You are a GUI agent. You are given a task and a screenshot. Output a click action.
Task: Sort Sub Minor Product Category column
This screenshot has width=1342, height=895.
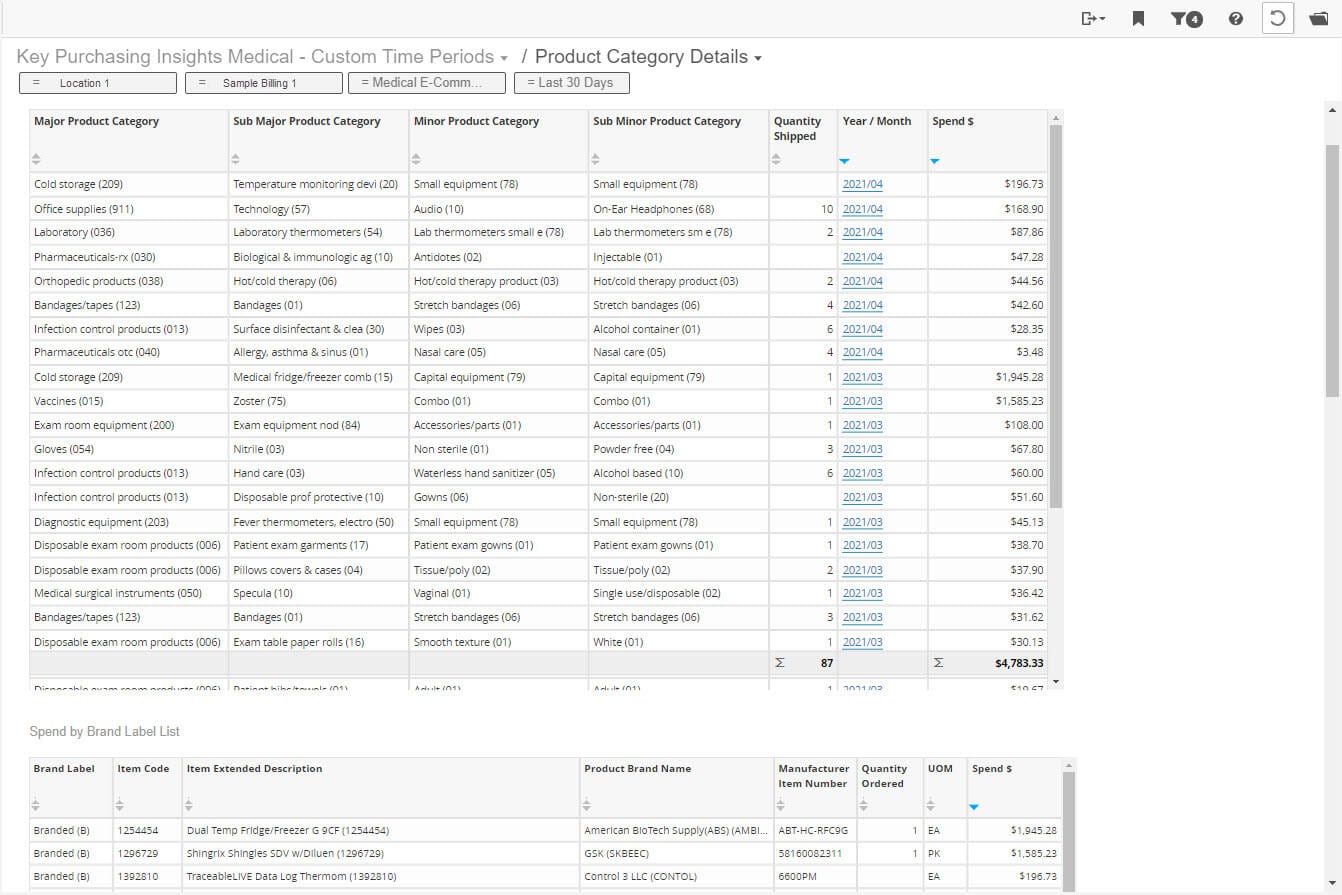pyautogui.click(x=596, y=159)
